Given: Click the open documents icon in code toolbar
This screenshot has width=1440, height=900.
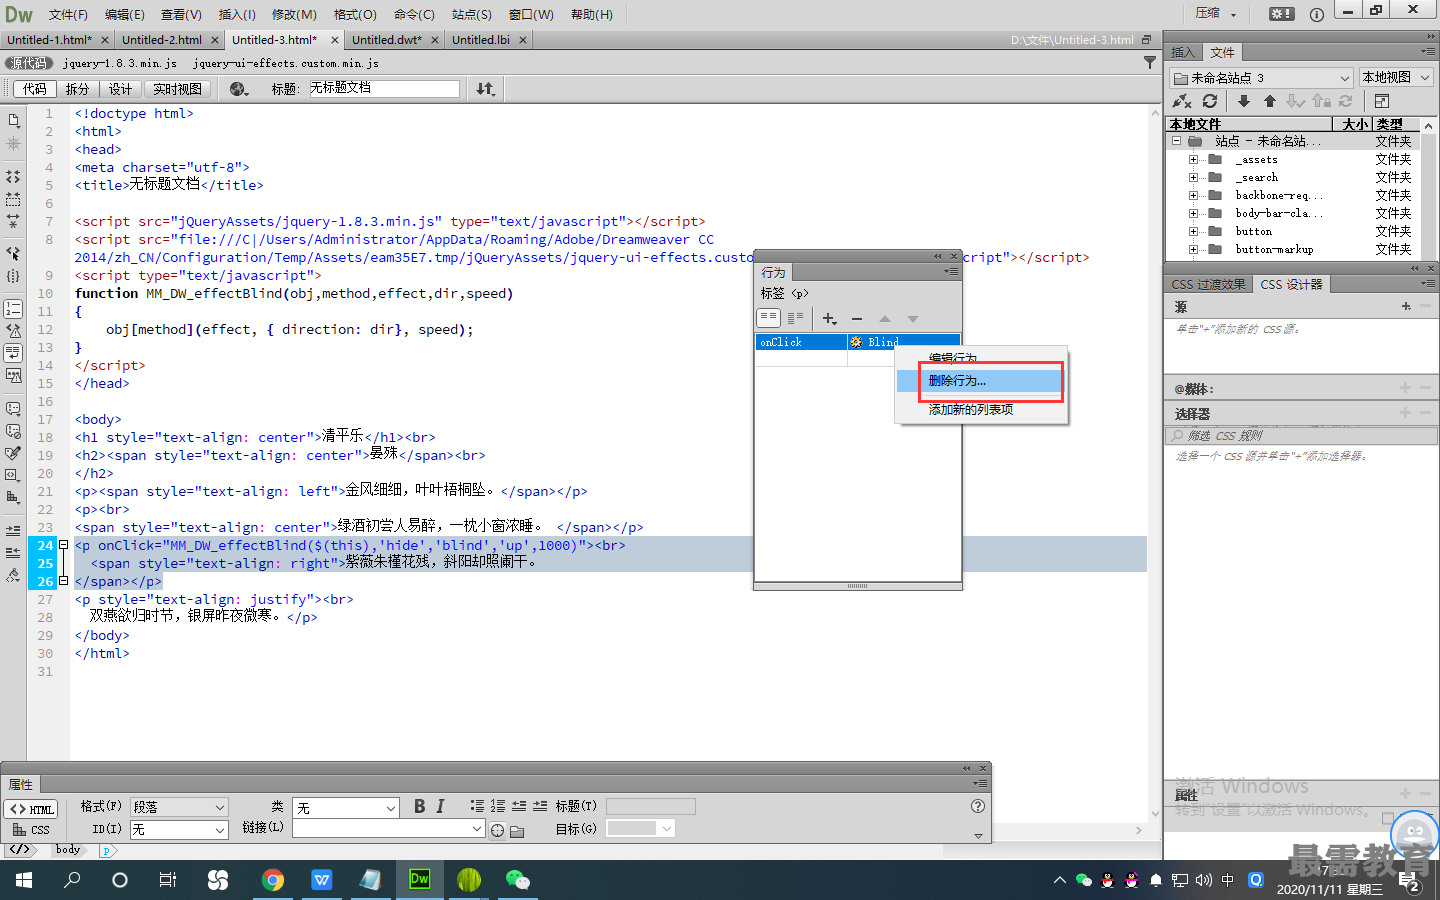Looking at the screenshot, I should [13, 120].
